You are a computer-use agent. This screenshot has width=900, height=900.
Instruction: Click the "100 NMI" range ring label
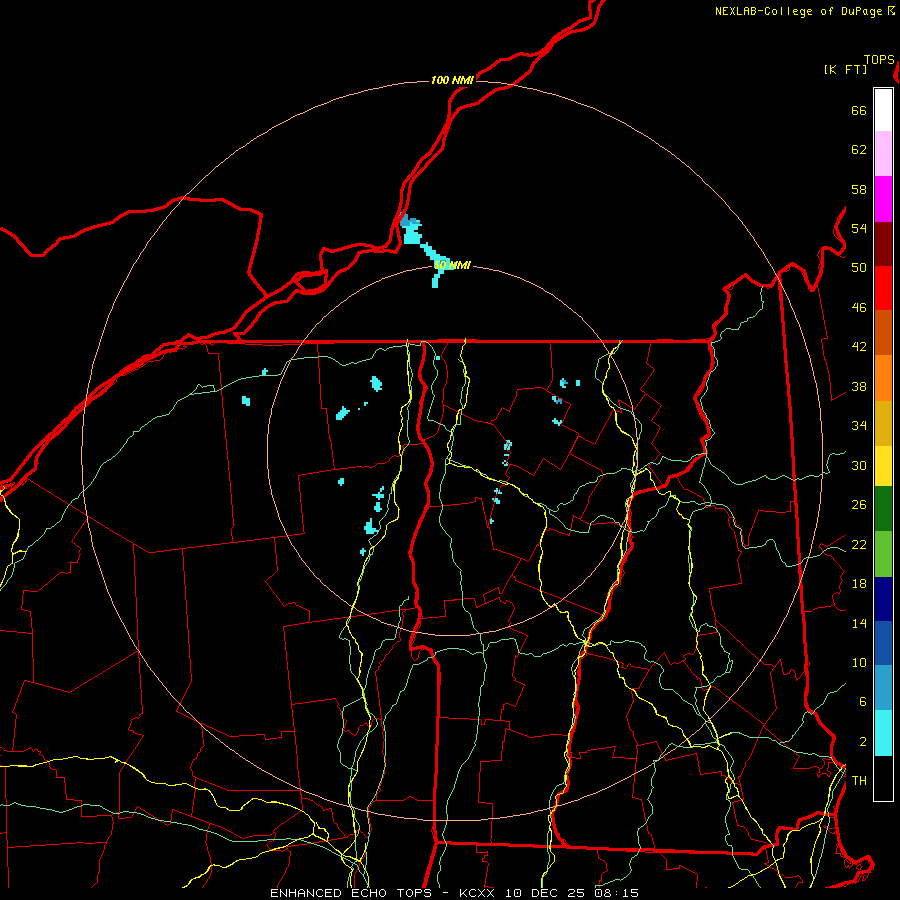click(x=452, y=80)
